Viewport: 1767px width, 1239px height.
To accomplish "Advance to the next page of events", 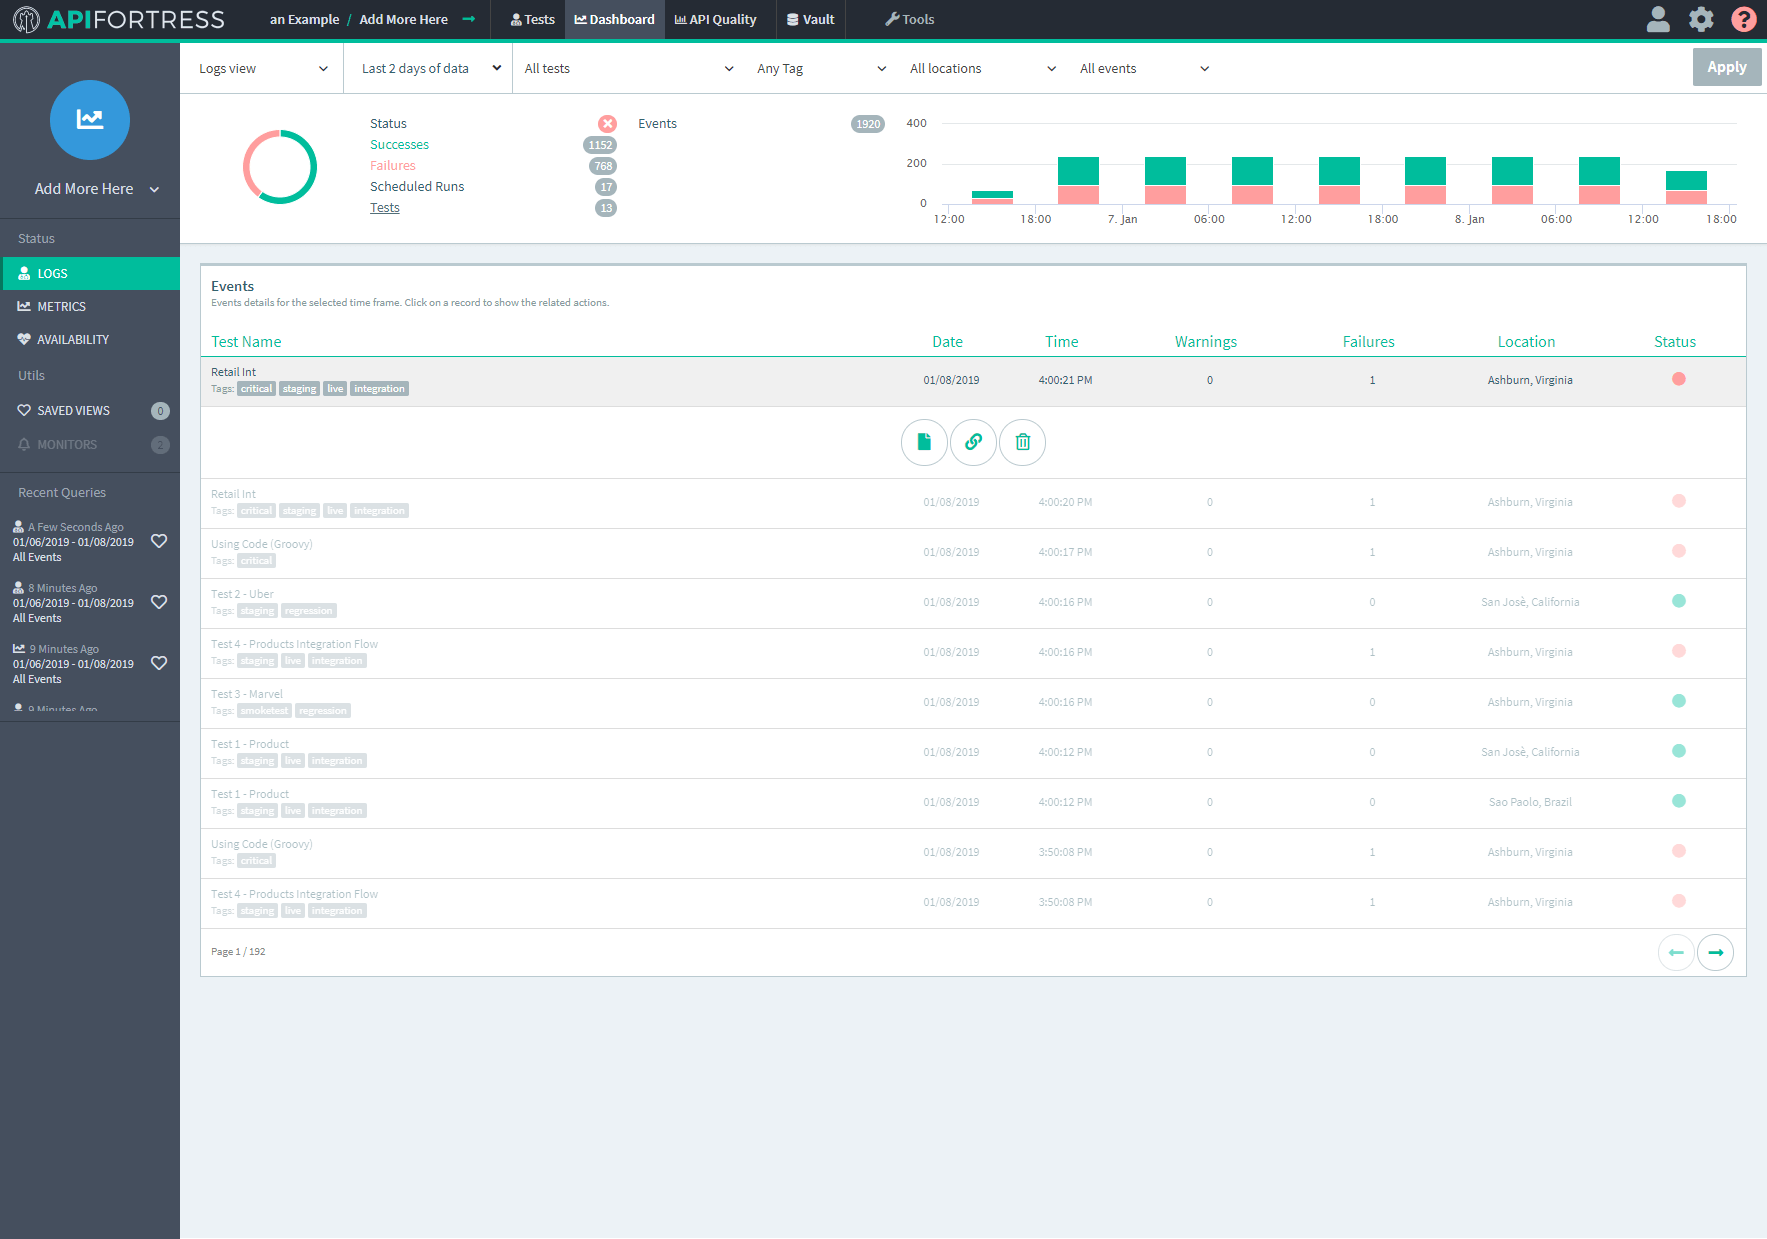I will 1715,952.
